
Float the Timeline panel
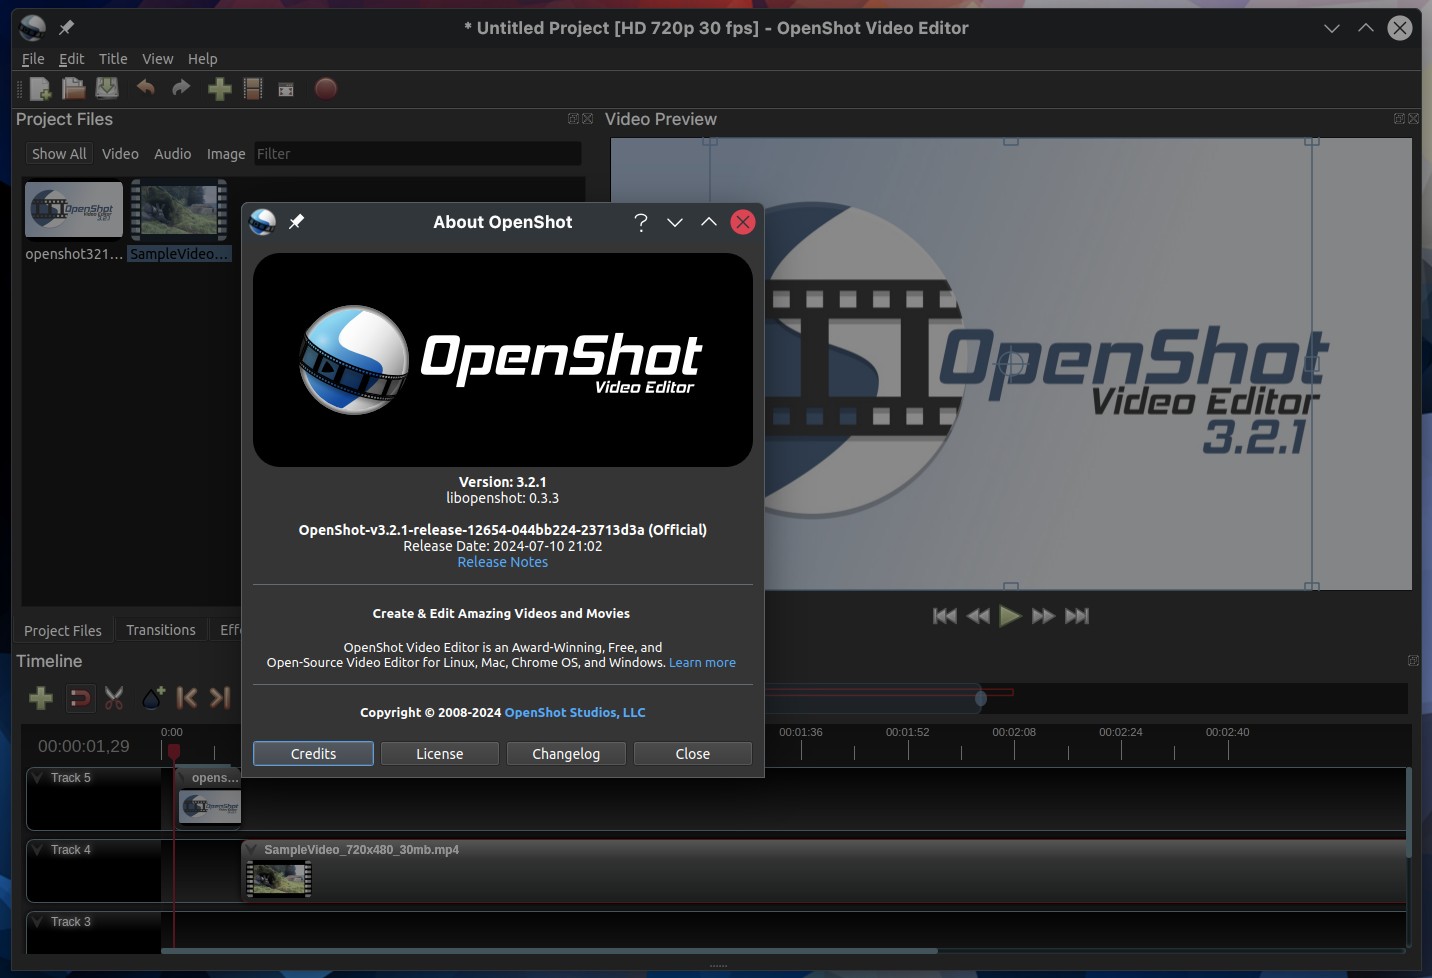point(1413,661)
